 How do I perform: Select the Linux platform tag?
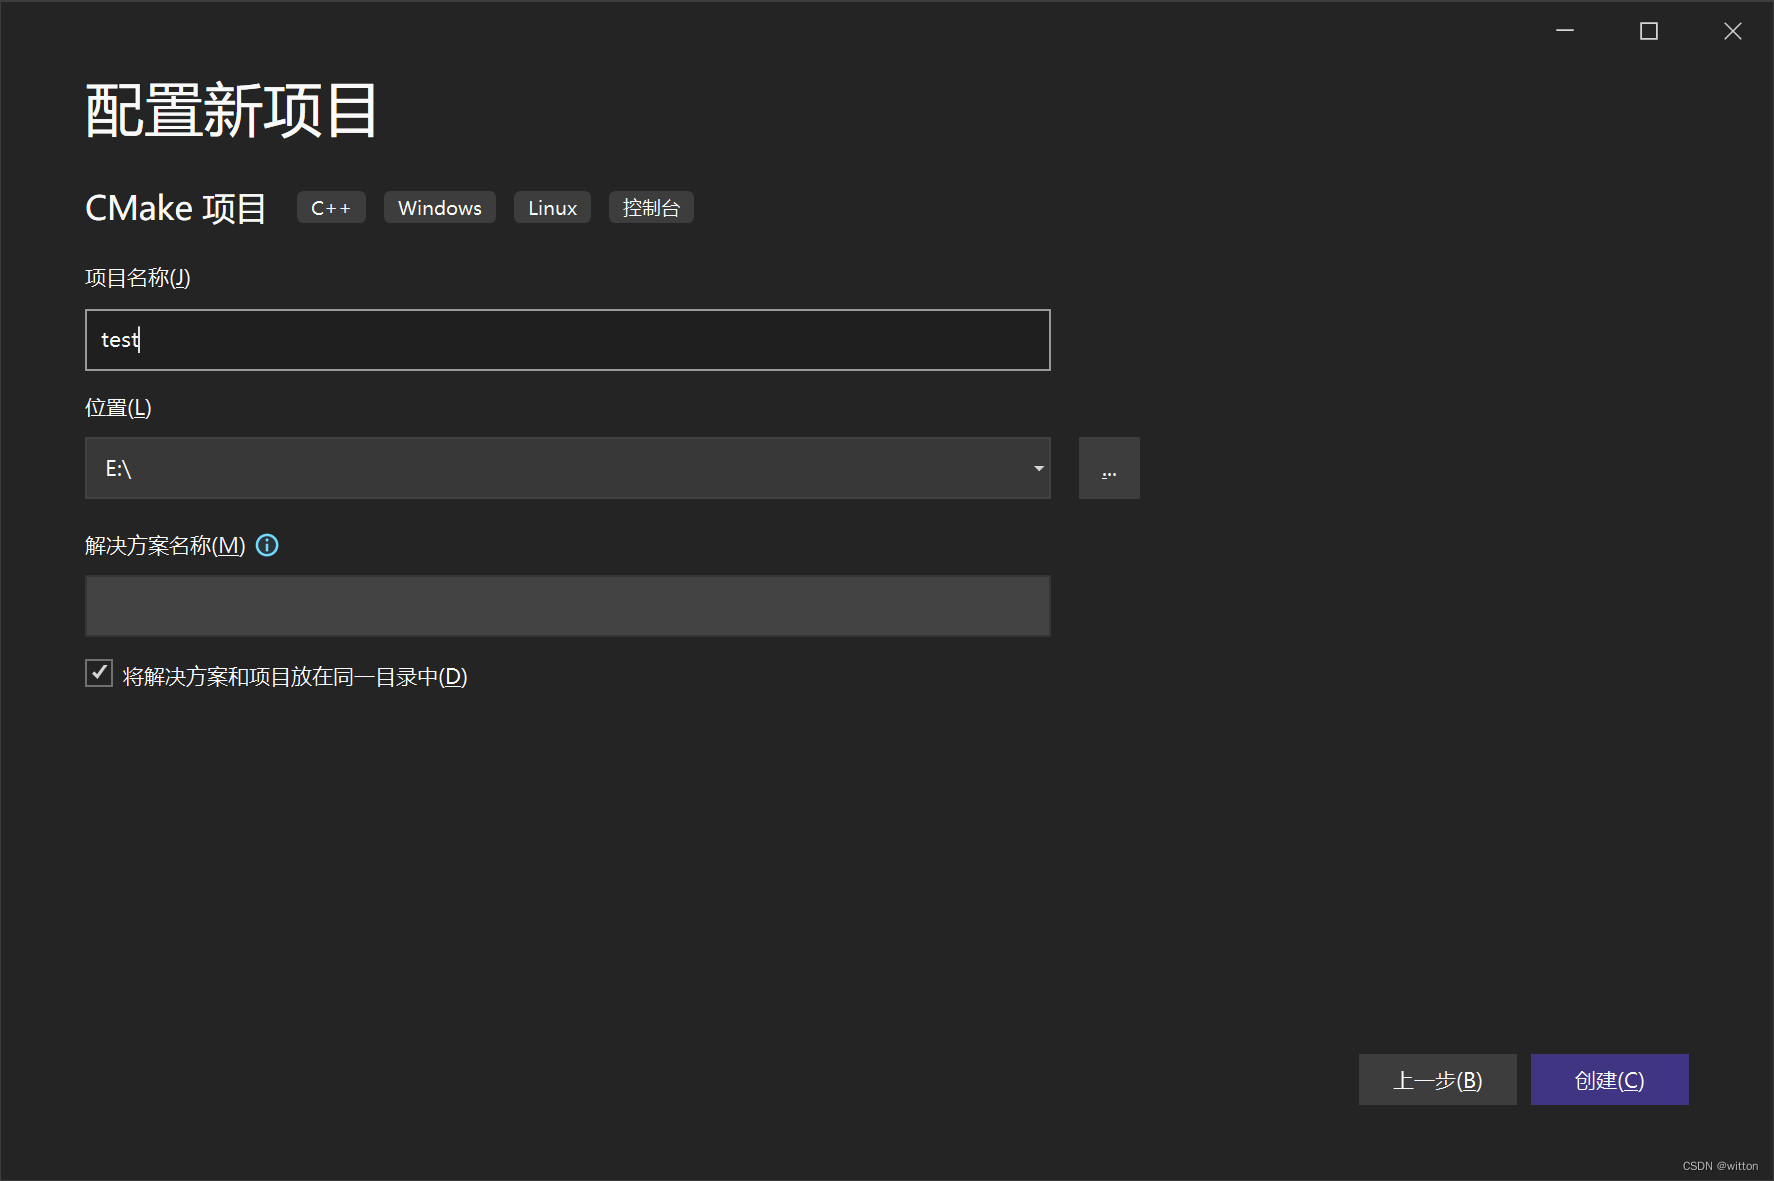(551, 207)
